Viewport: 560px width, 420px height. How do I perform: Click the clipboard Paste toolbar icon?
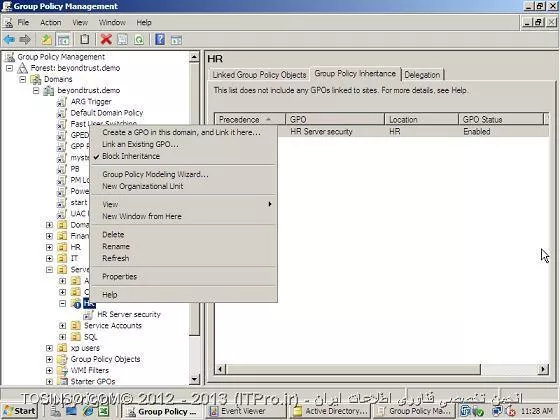85,39
